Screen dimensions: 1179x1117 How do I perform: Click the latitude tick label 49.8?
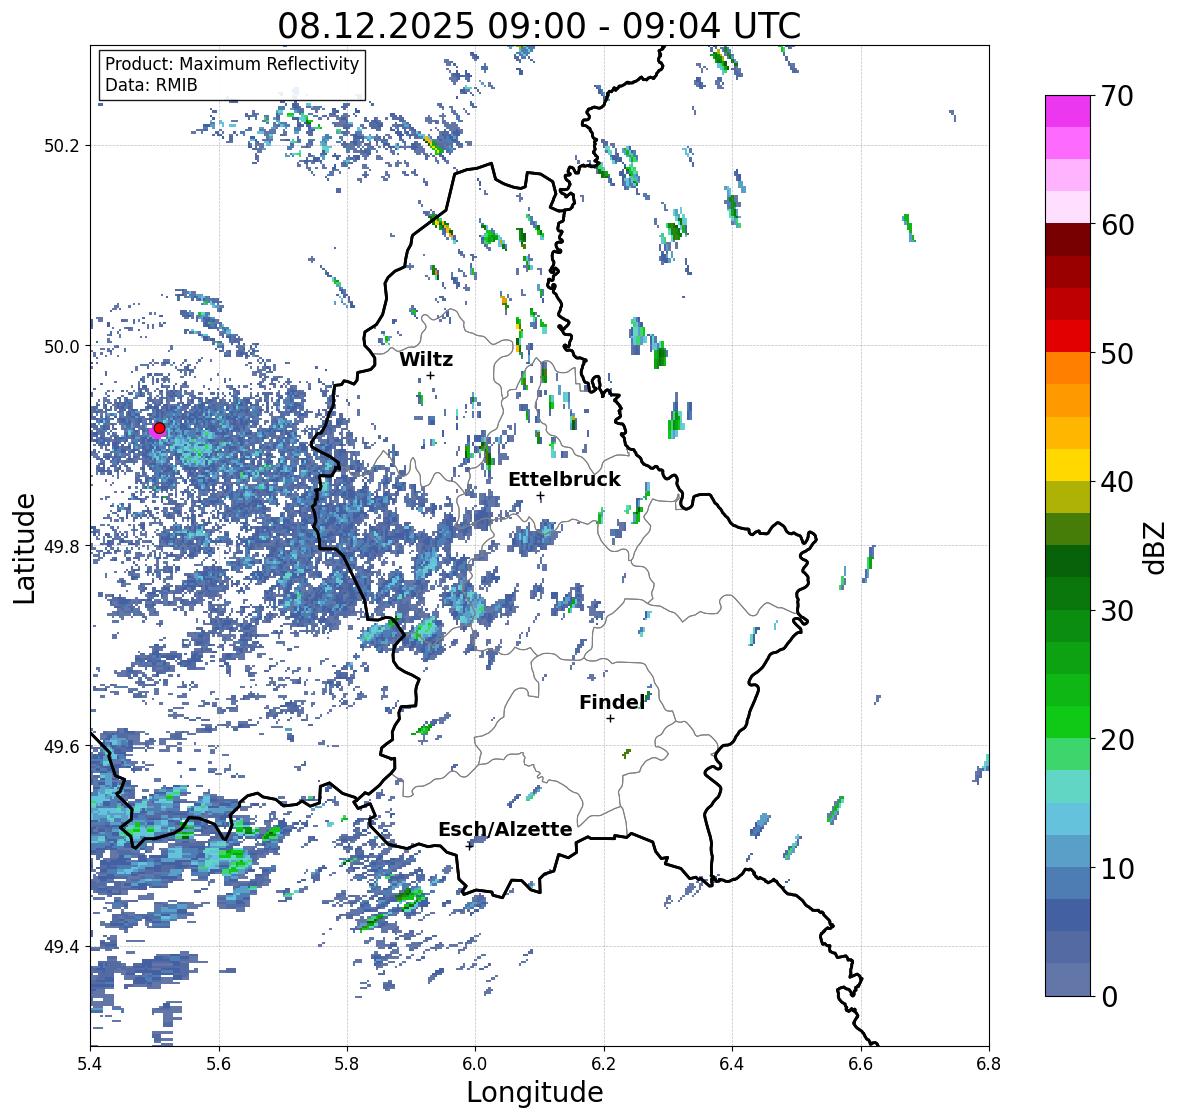[62, 546]
